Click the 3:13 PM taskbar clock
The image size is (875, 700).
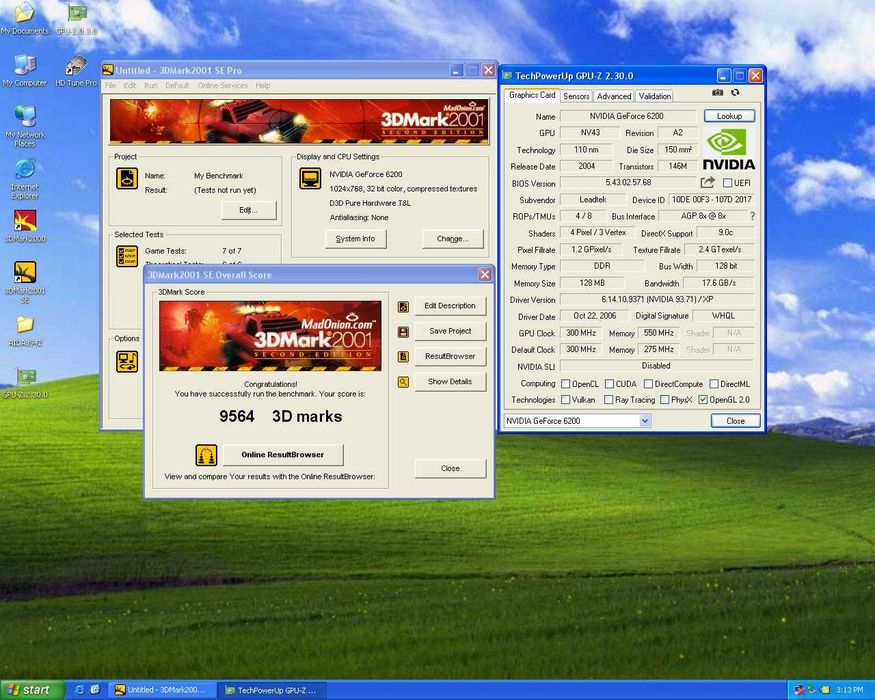point(849,691)
